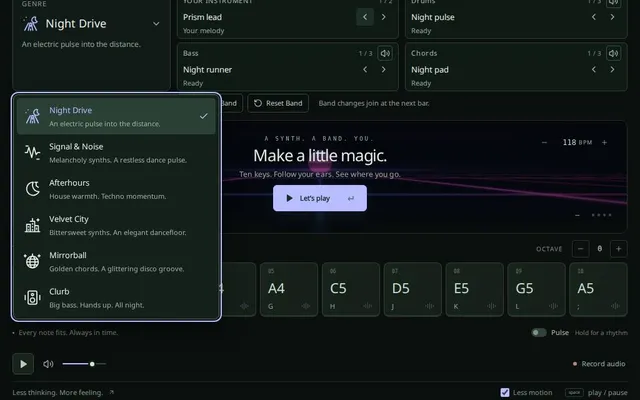Click the Clurb speaker icon
The width and height of the screenshot is (640, 400).
click(32, 298)
